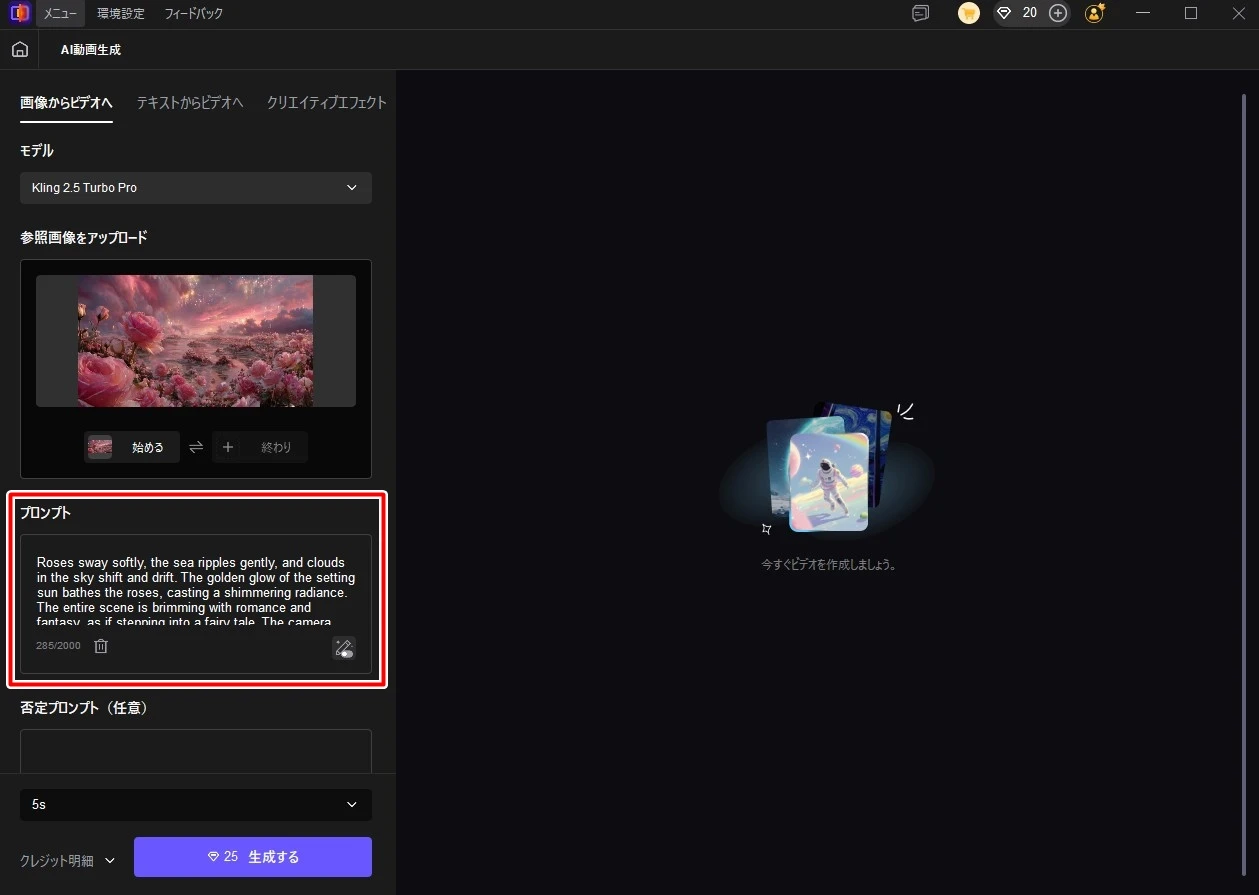The height and width of the screenshot is (895, 1259).
Task: Click the home icon in the toolbar
Action: 20,50
